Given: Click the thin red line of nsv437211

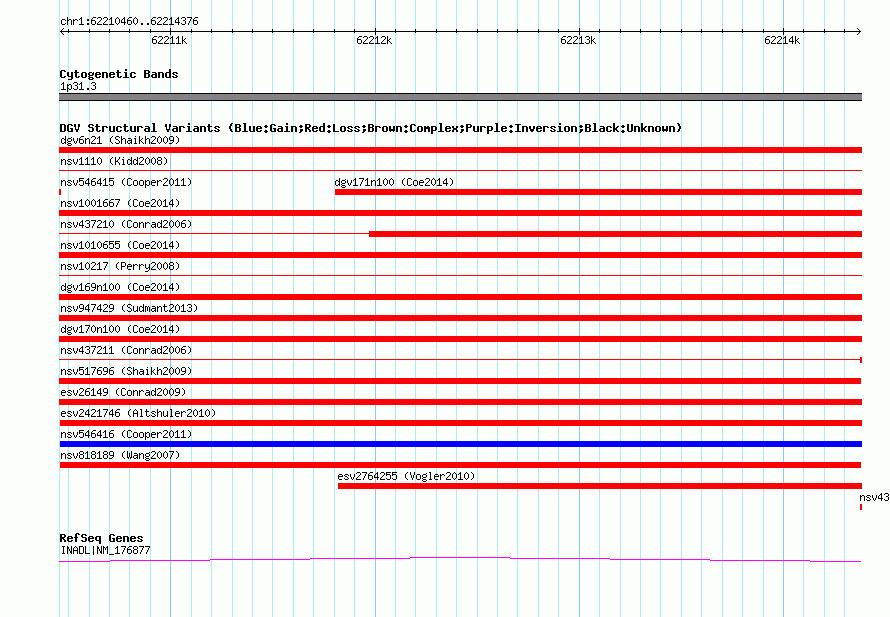Looking at the screenshot, I should [x=460, y=360].
